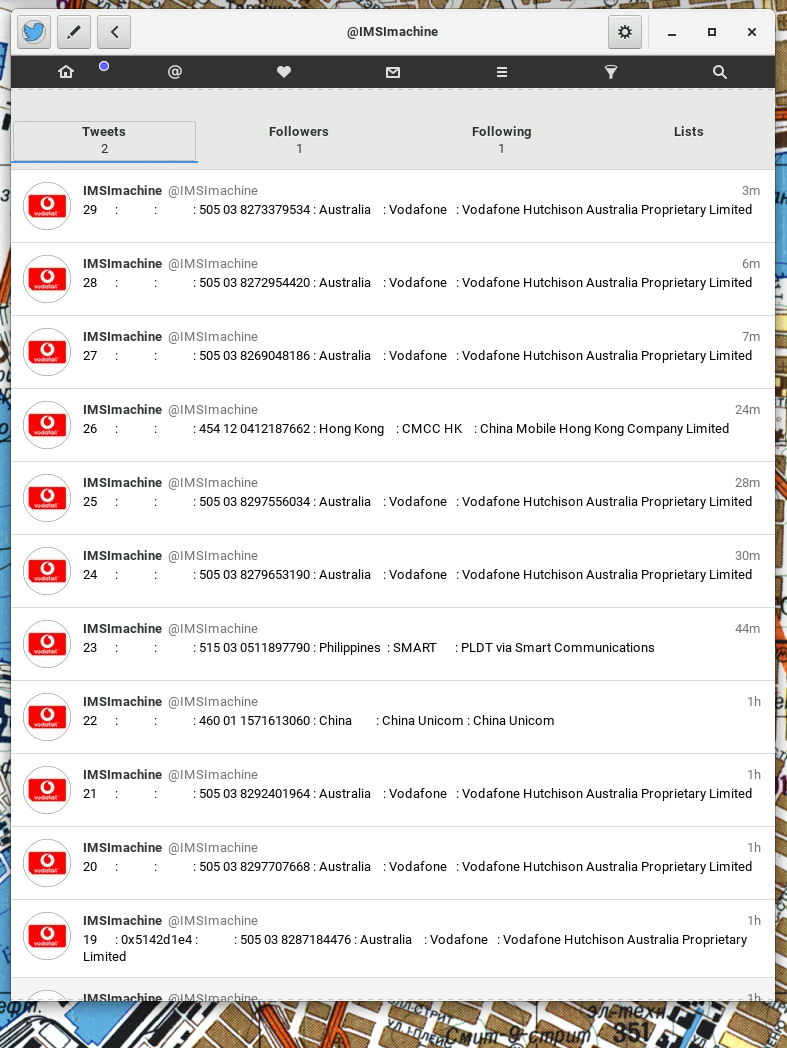Screen dimensions: 787x1048
Task: Click Vodafone avatar on tweet 21
Action: click(47, 789)
